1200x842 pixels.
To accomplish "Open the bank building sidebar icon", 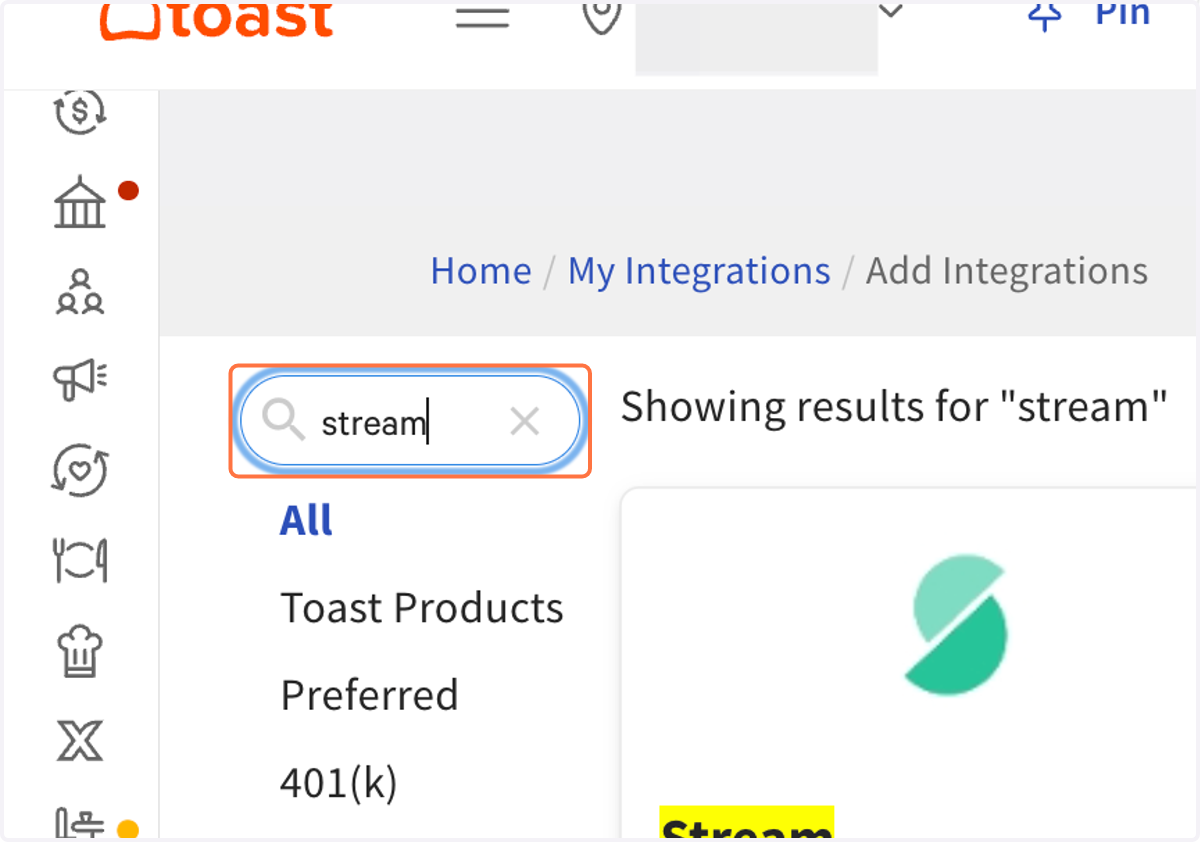I will point(80,202).
